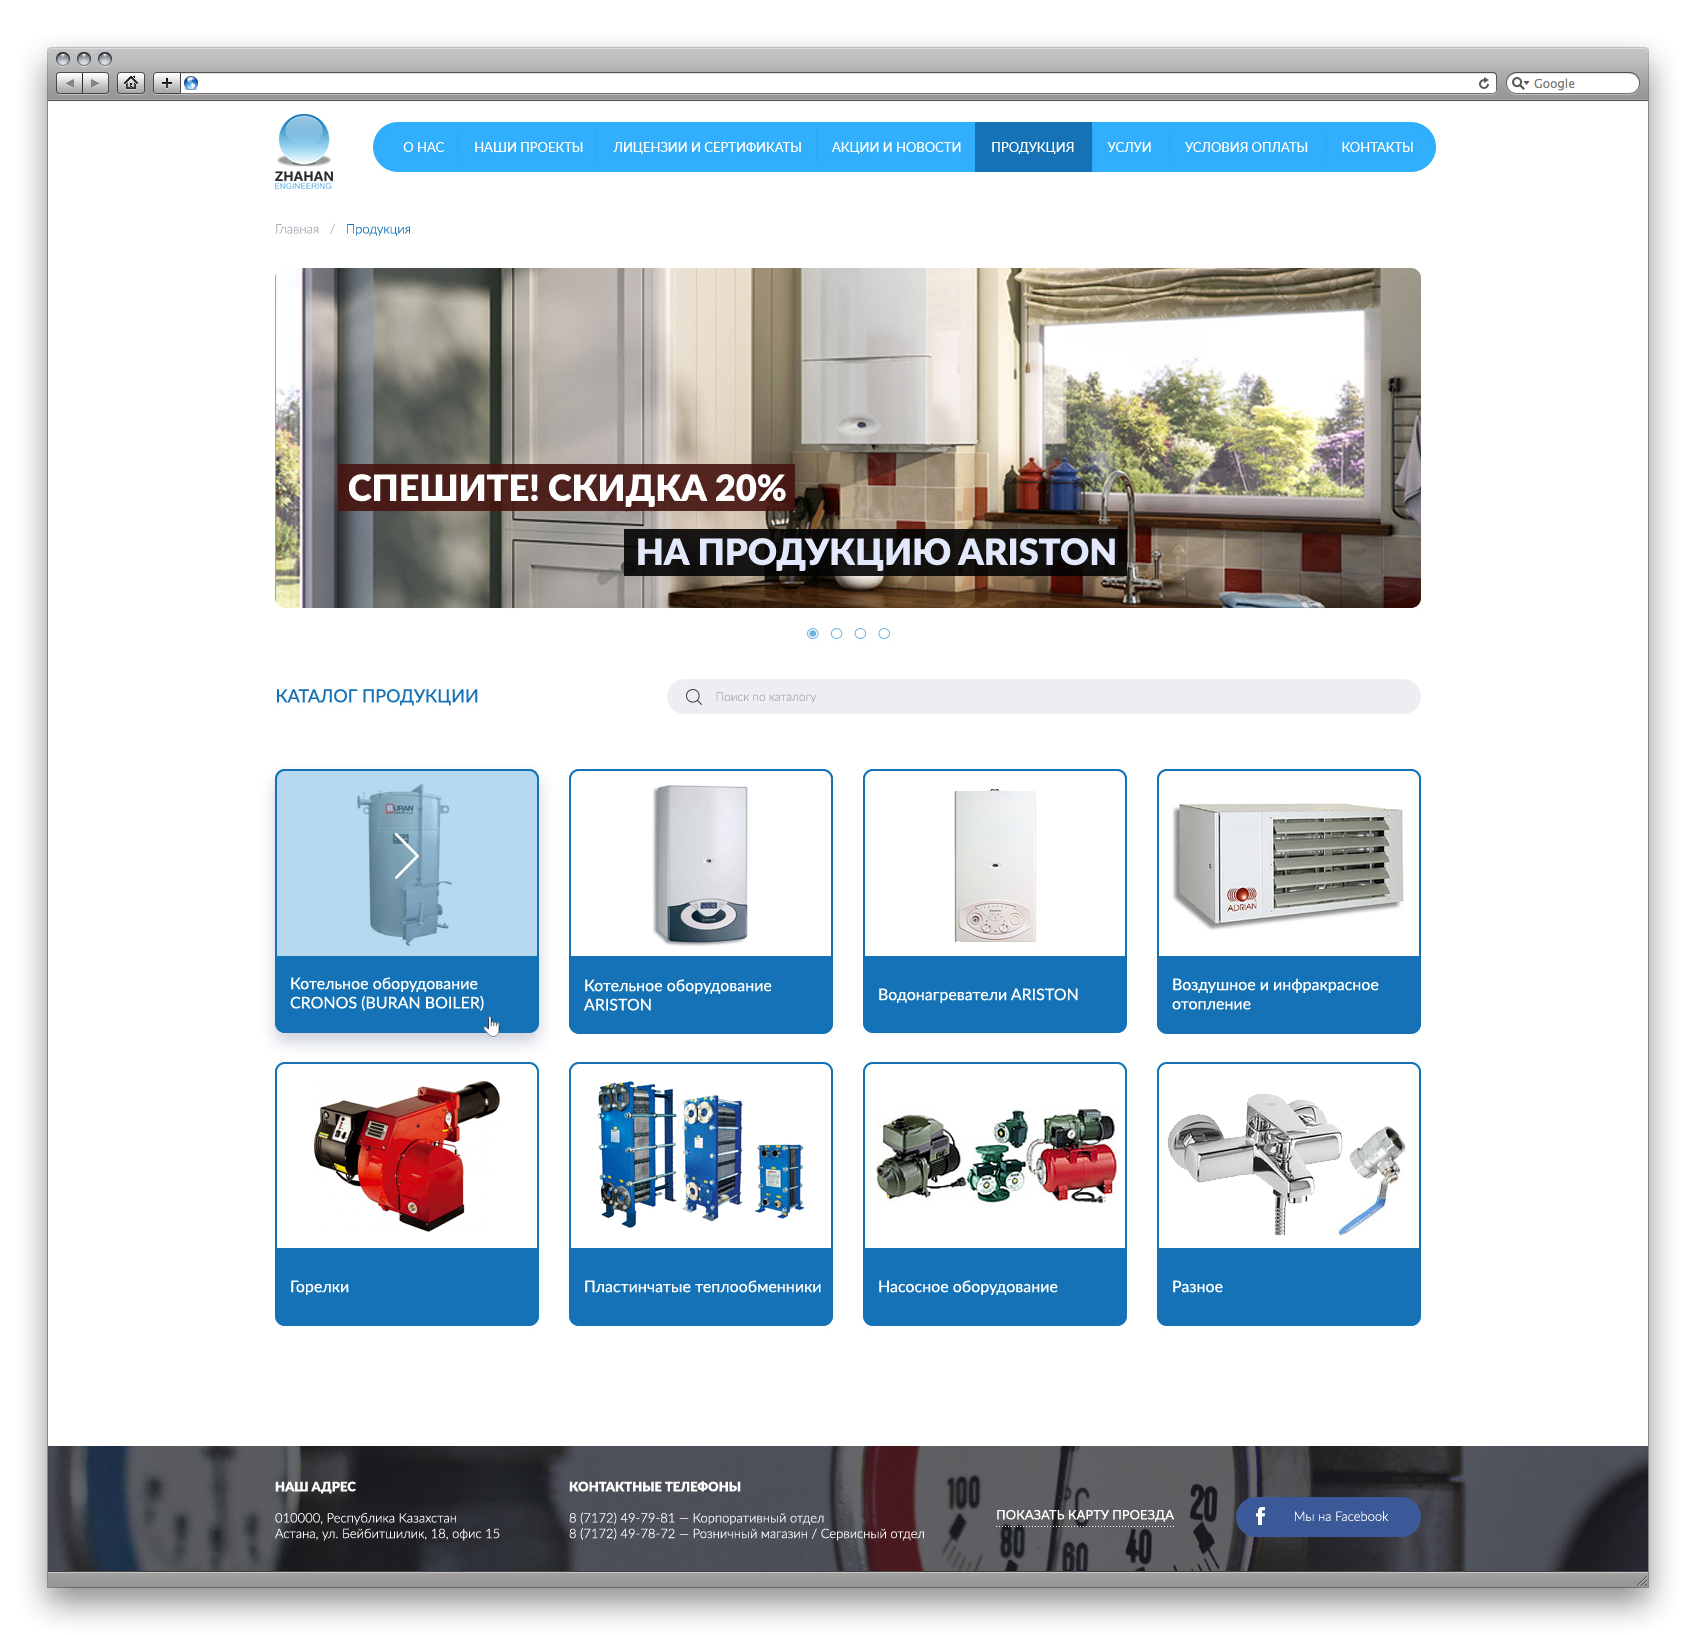Click the Google search field
This screenshot has height=1635, width=1696.
(1573, 83)
